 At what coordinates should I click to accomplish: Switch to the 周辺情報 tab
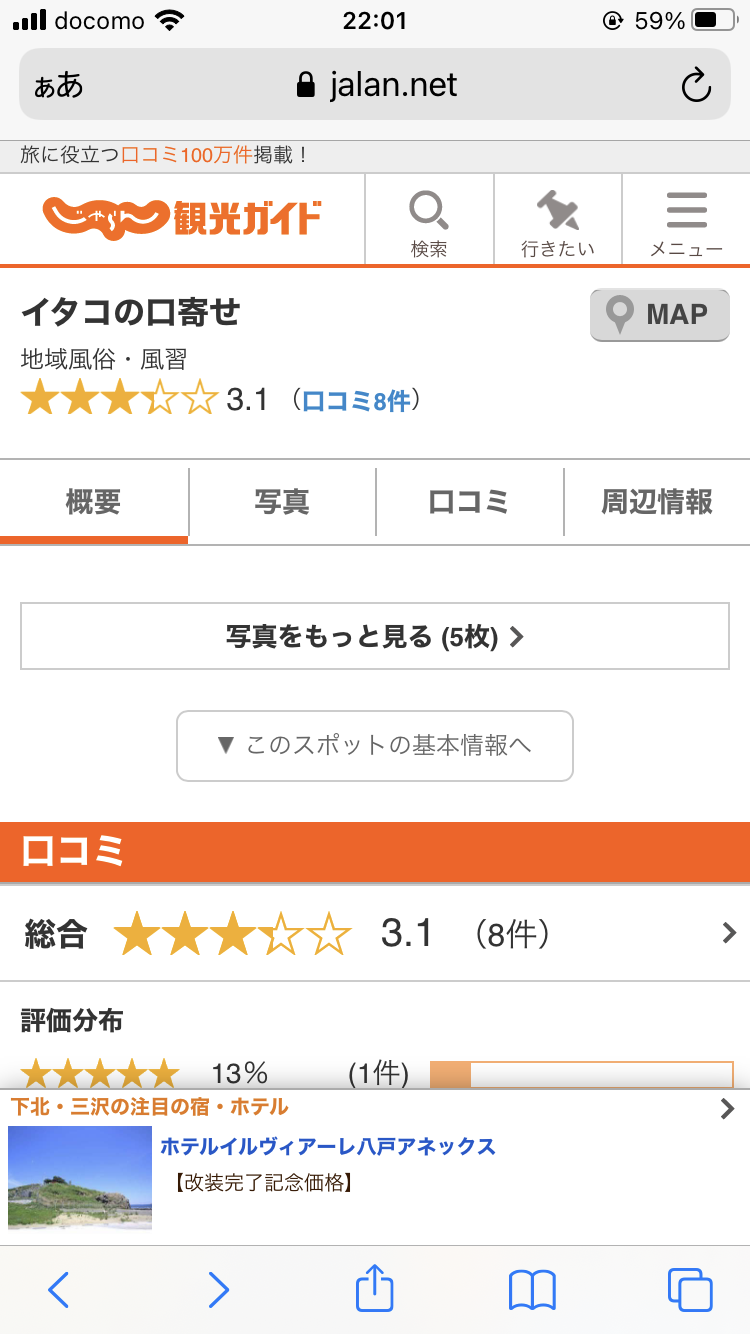[657, 501]
